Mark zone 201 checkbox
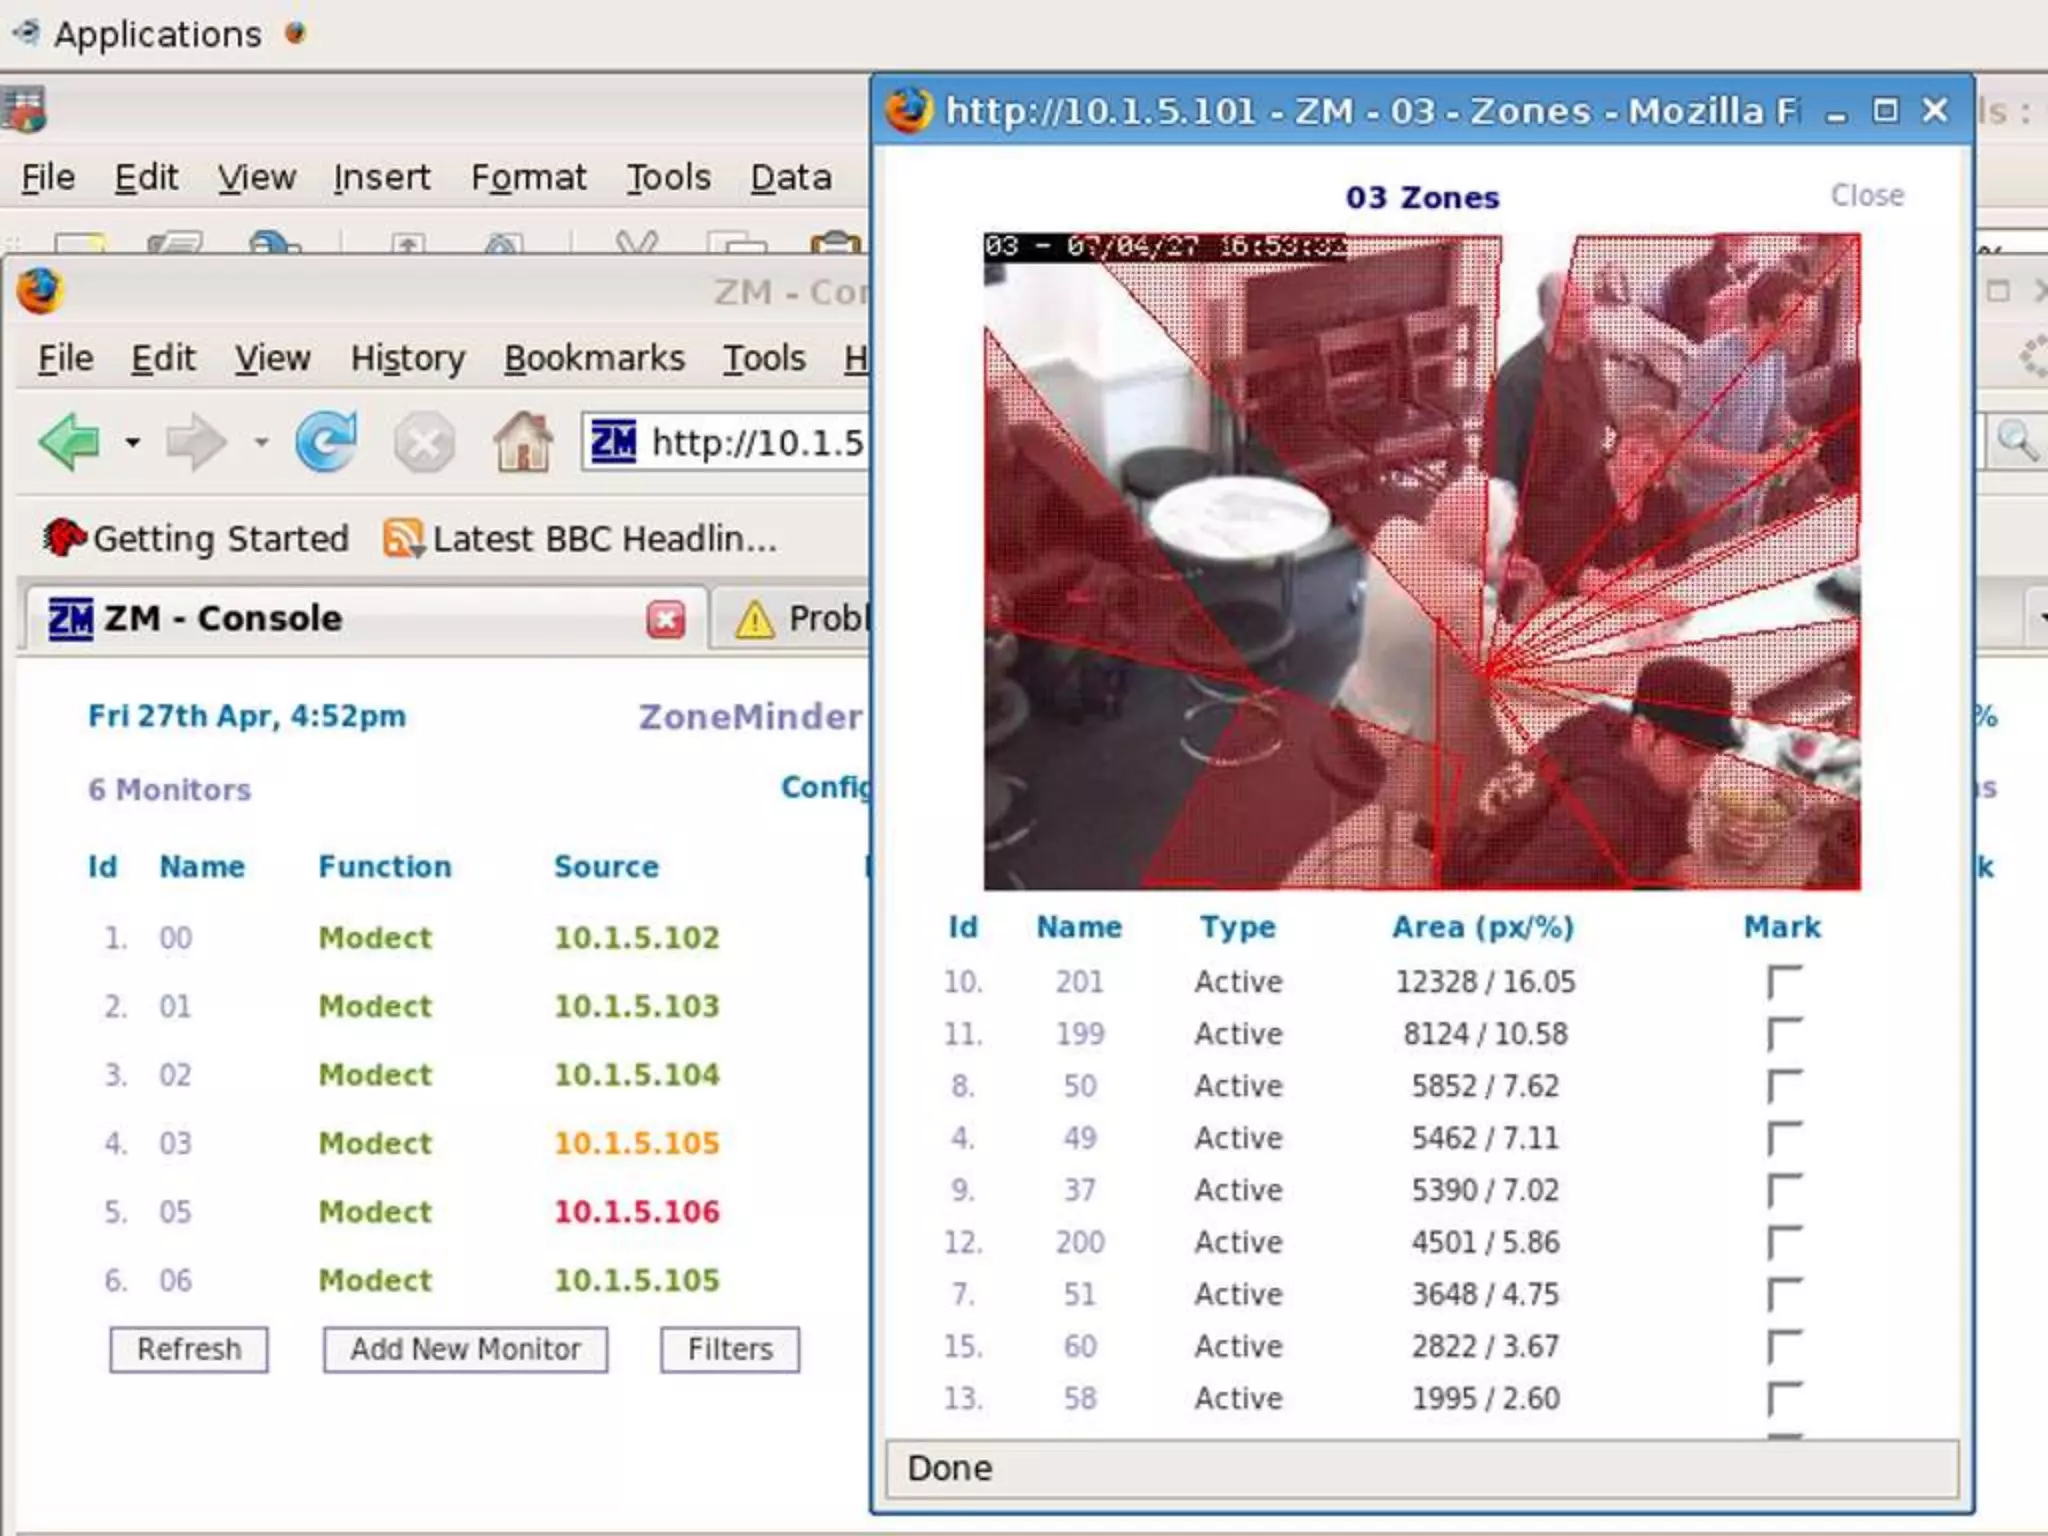Screen dimensions: 2048x1536 [x=1784, y=982]
